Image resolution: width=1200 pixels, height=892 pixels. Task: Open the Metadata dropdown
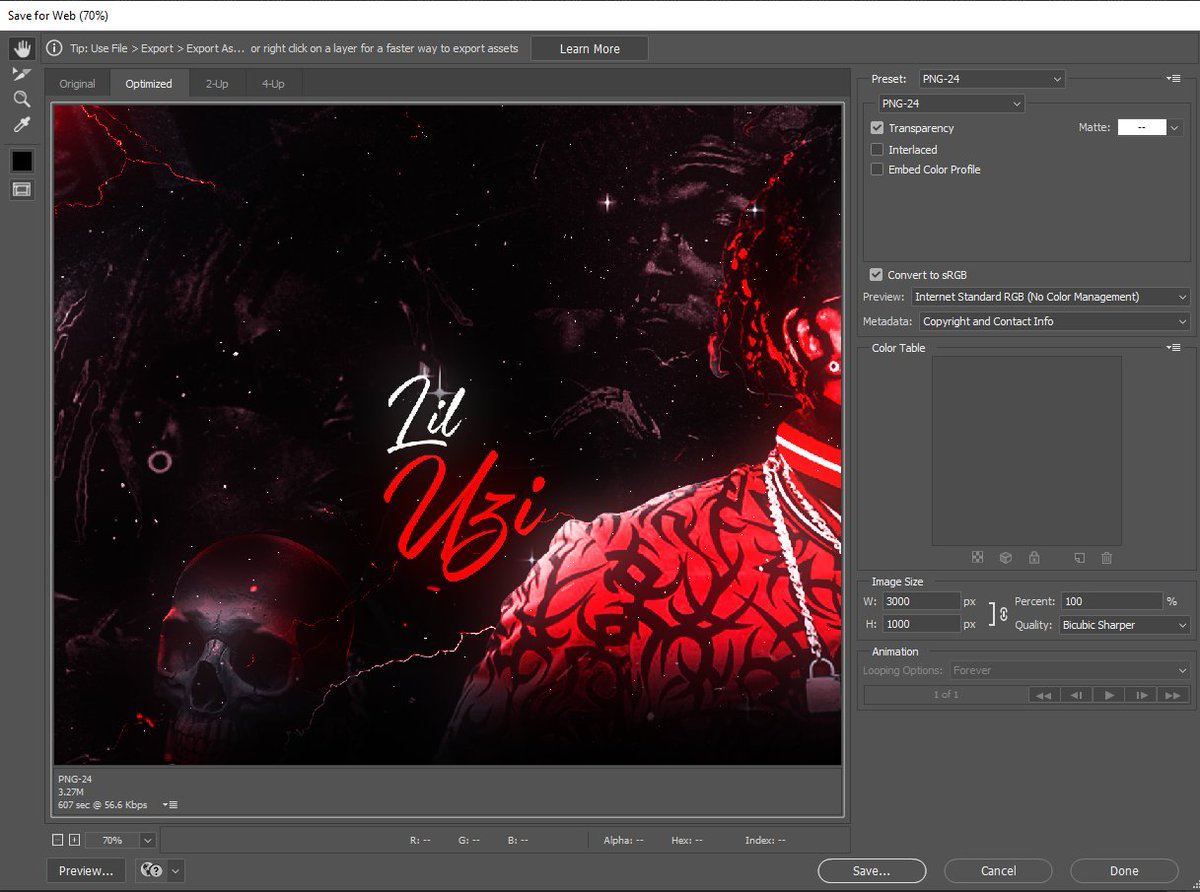pos(1055,321)
